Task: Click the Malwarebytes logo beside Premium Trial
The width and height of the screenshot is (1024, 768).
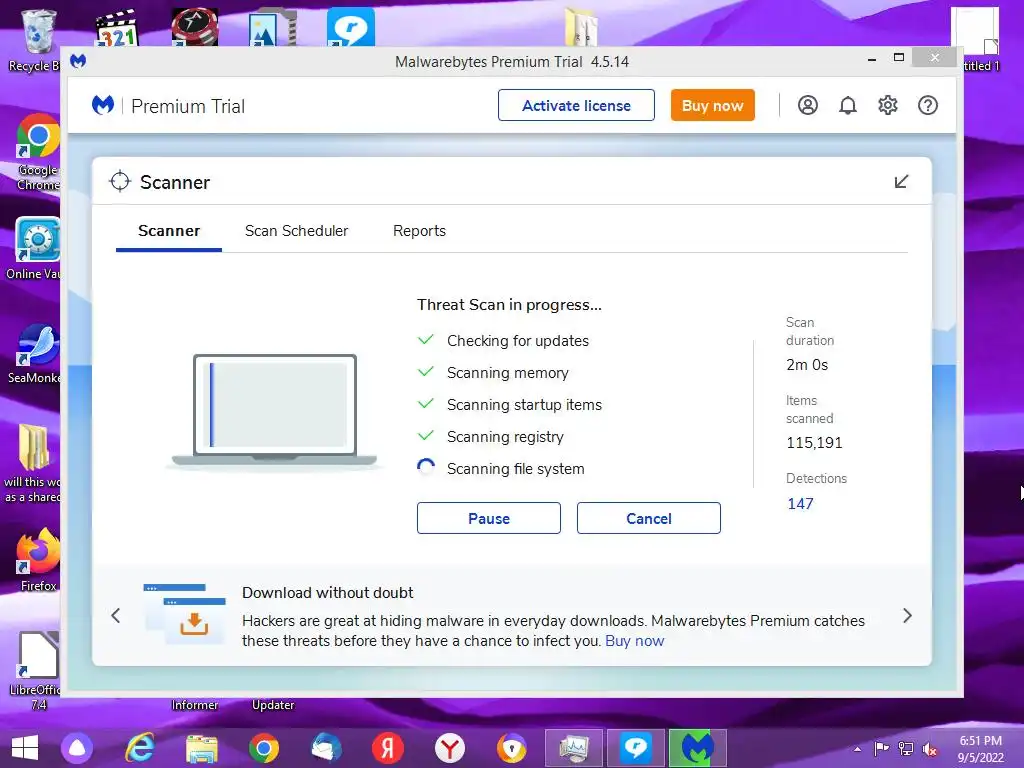Action: pyautogui.click(x=103, y=105)
